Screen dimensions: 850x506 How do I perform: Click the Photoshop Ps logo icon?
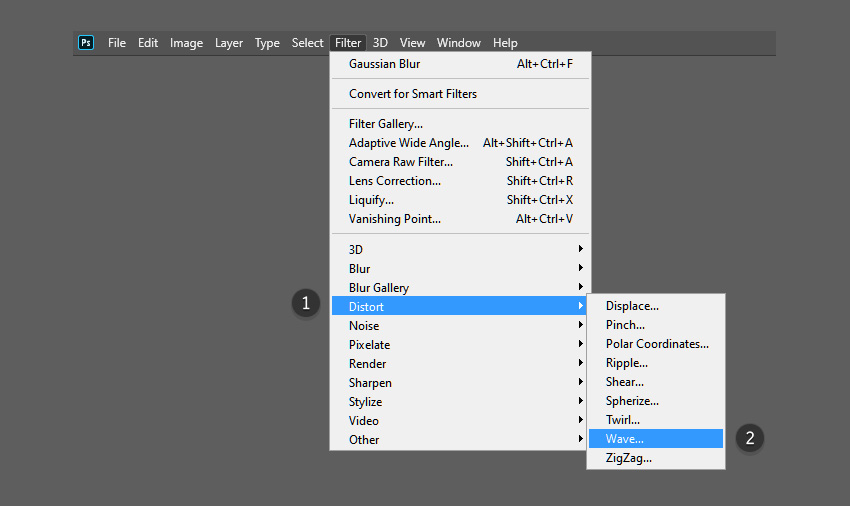tap(86, 42)
